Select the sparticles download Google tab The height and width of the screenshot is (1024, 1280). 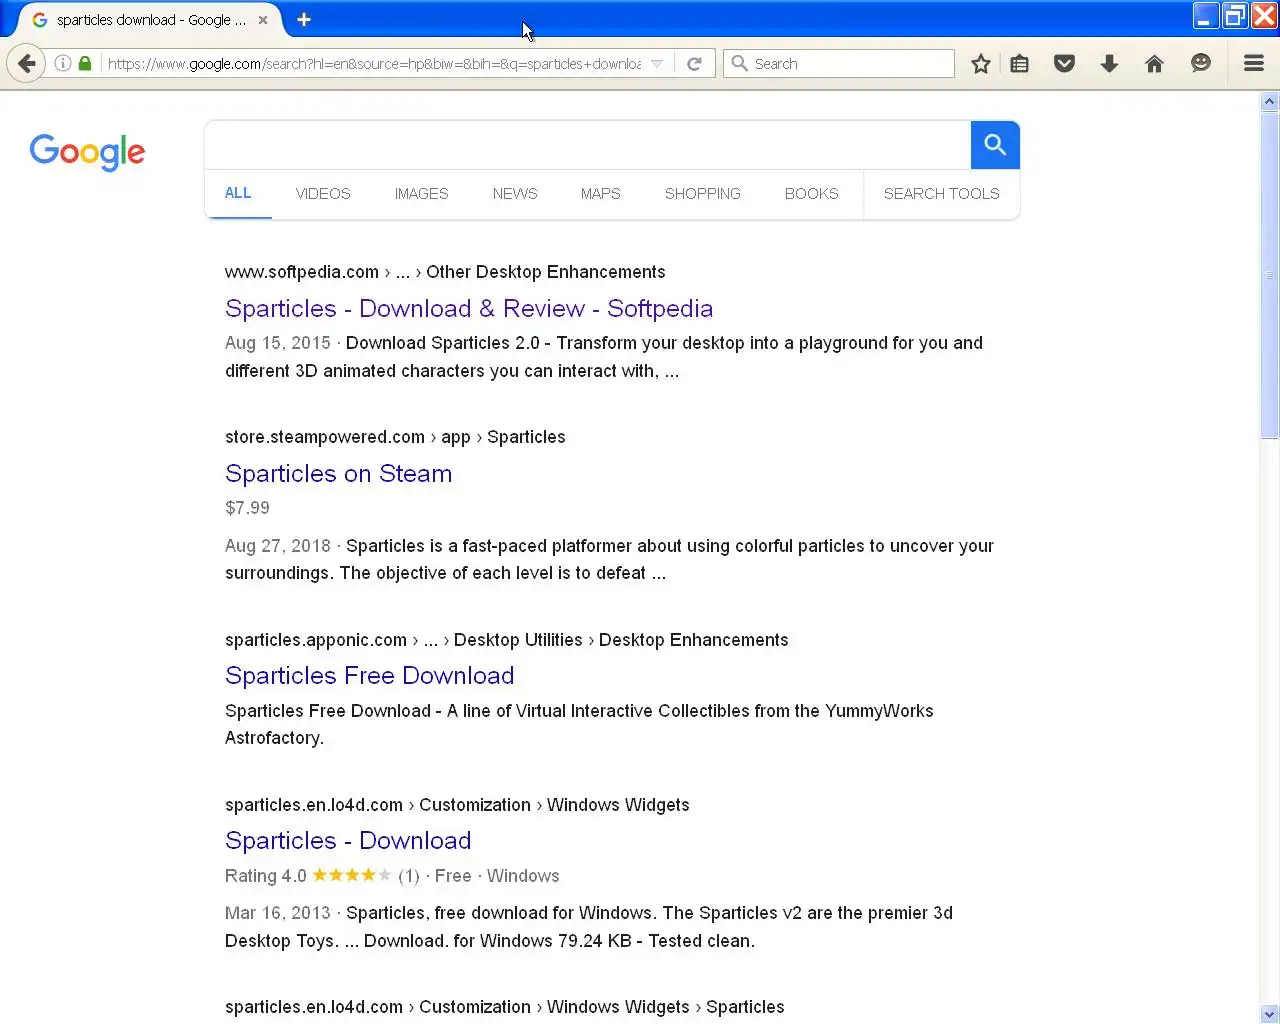[x=150, y=19]
